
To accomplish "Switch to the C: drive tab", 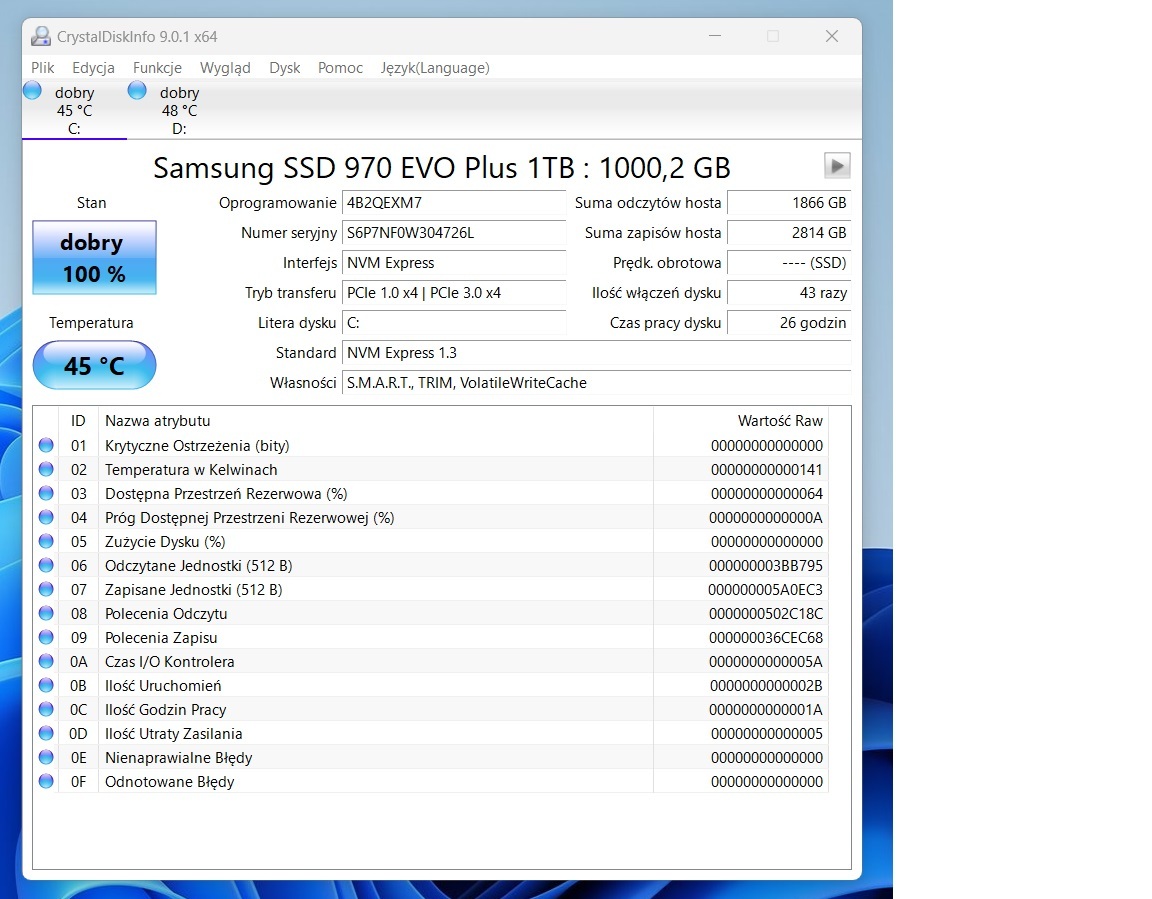I will click(74, 109).
